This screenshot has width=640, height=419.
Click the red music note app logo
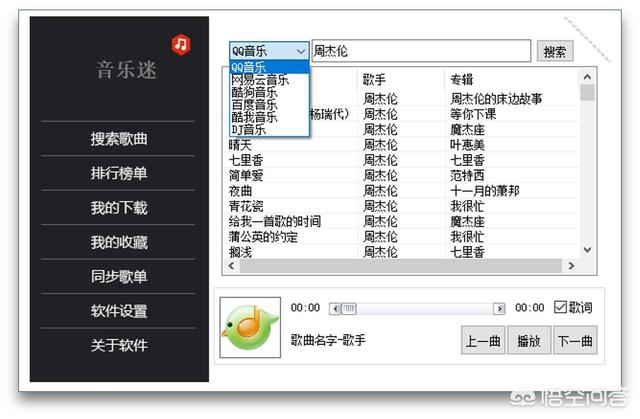[181, 44]
